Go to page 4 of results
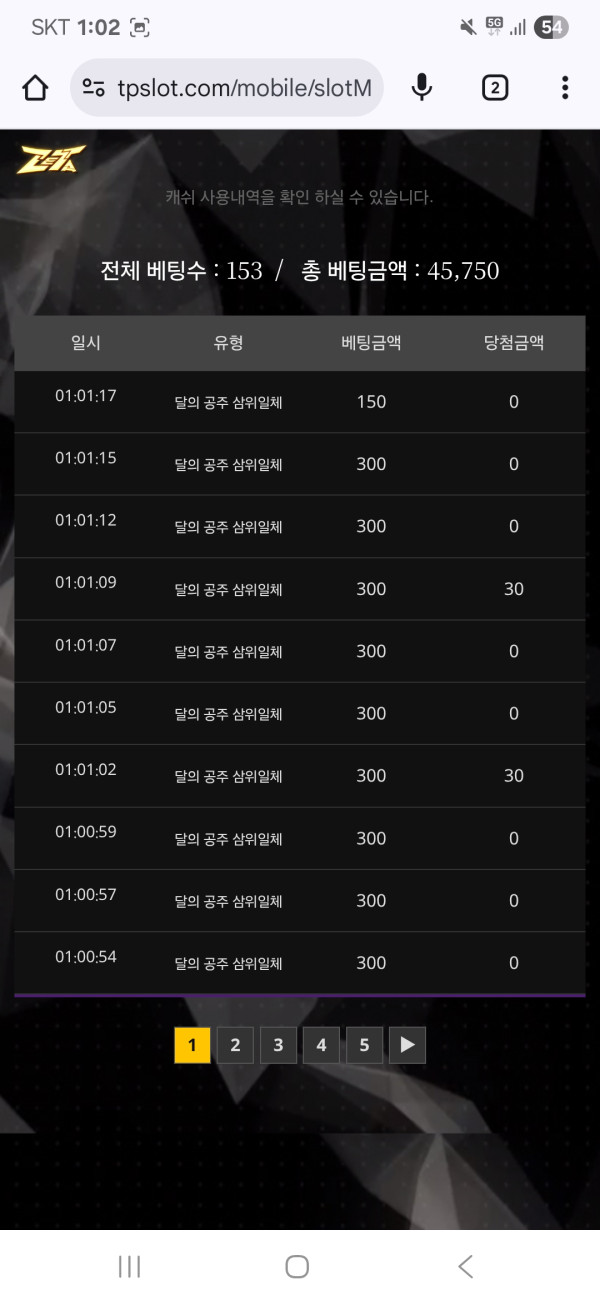This screenshot has height=1300, width=600. (x=321, y=1045)
